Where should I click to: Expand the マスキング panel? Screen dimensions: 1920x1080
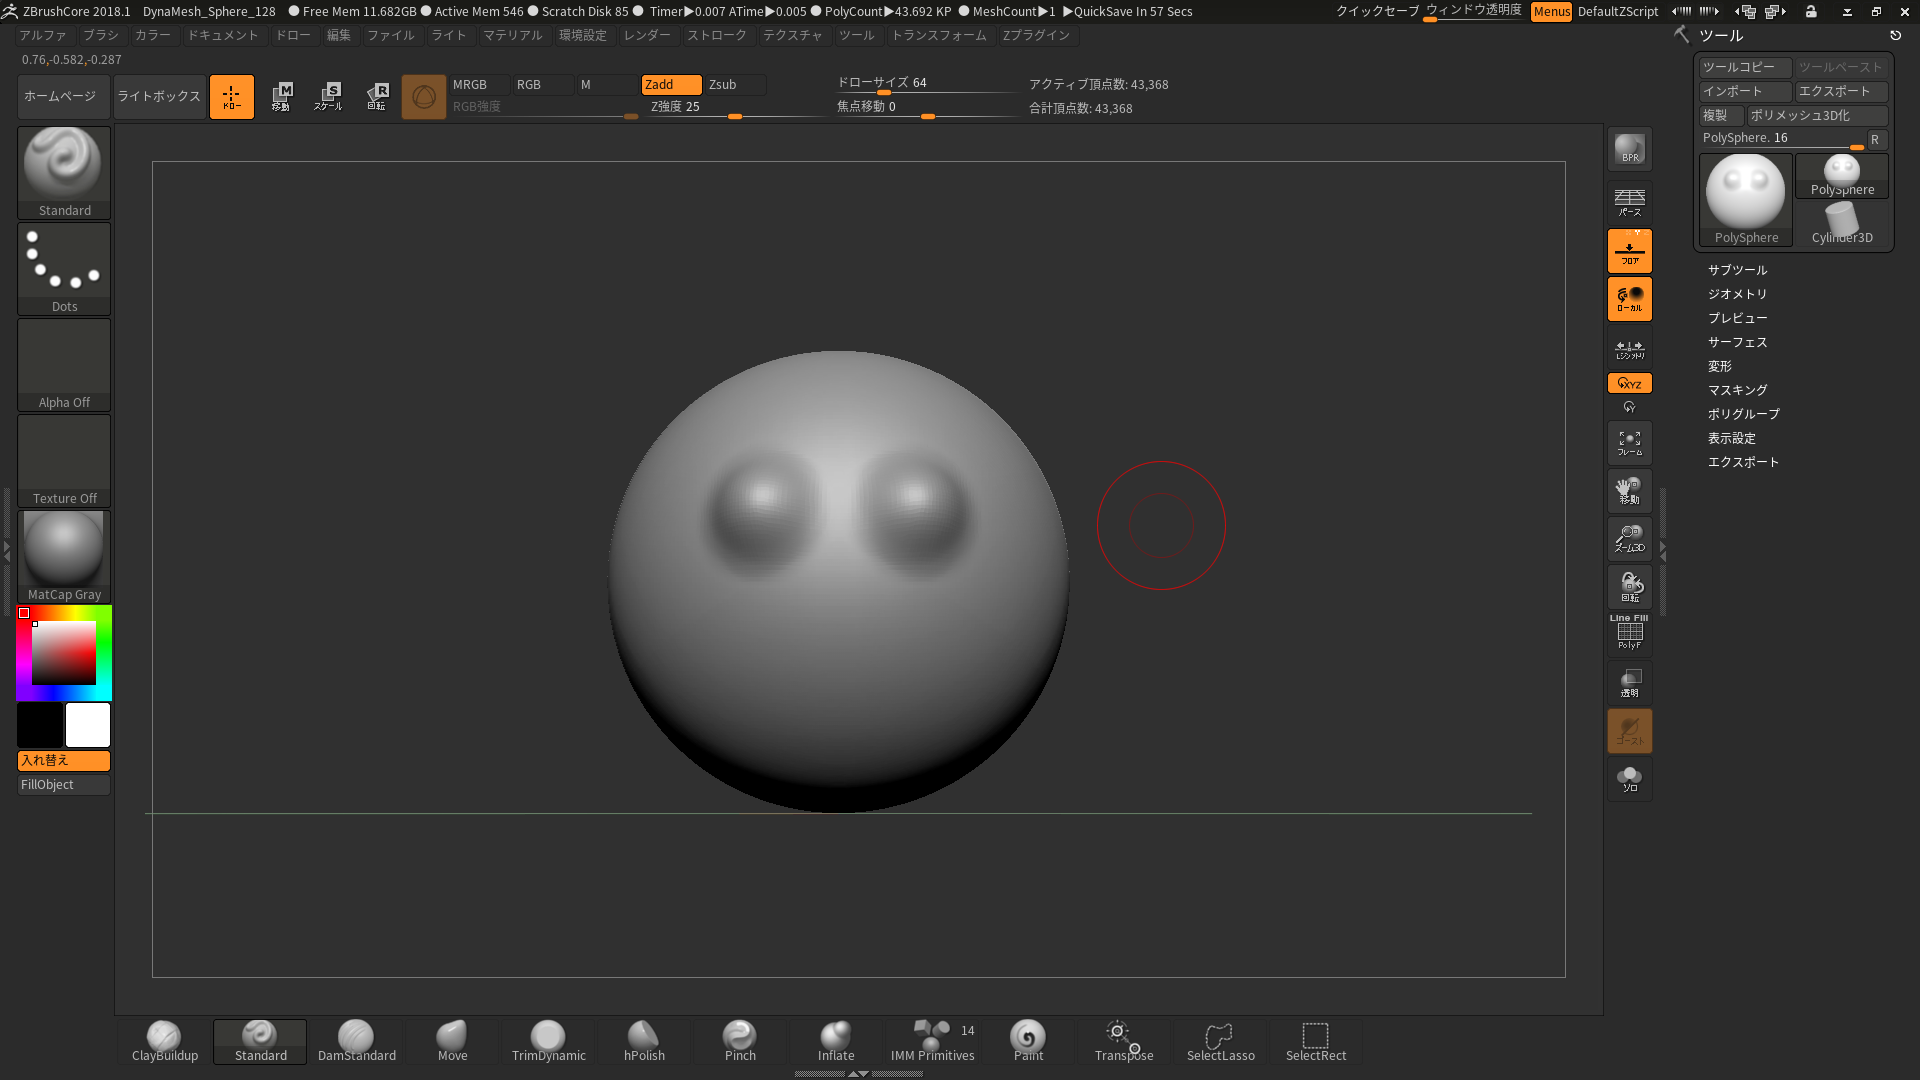(1738, 389)
